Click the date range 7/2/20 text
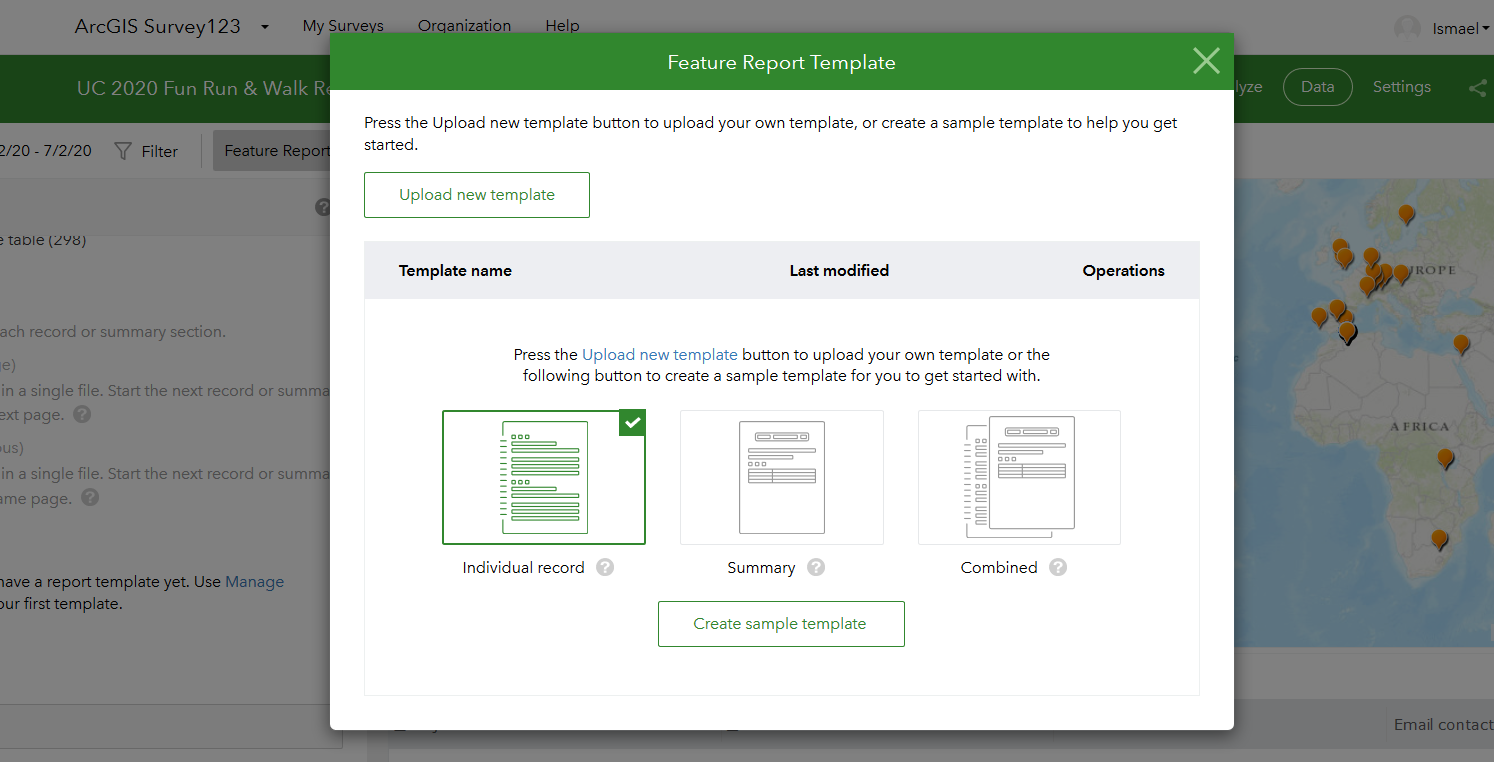 (x=68, y=151)
